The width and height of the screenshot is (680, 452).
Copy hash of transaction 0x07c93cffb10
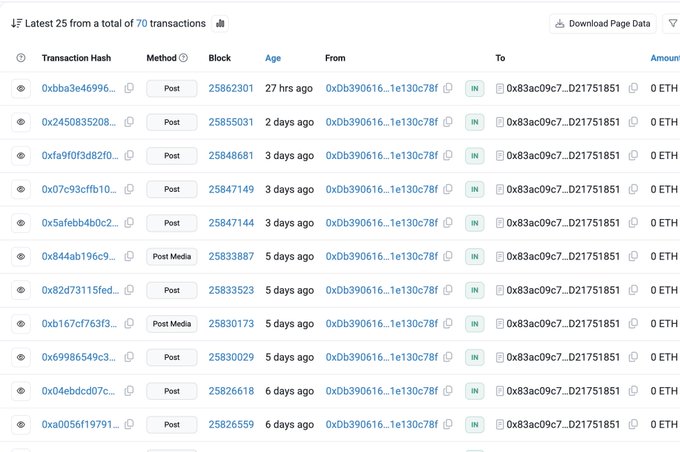coord(129,189)
